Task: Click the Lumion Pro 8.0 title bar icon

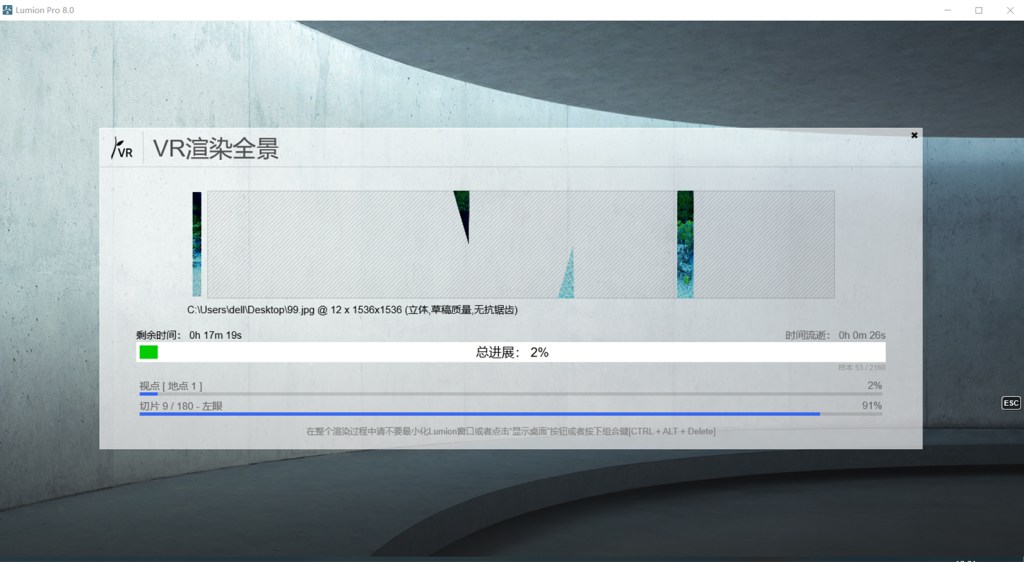Action: [8, 10]
